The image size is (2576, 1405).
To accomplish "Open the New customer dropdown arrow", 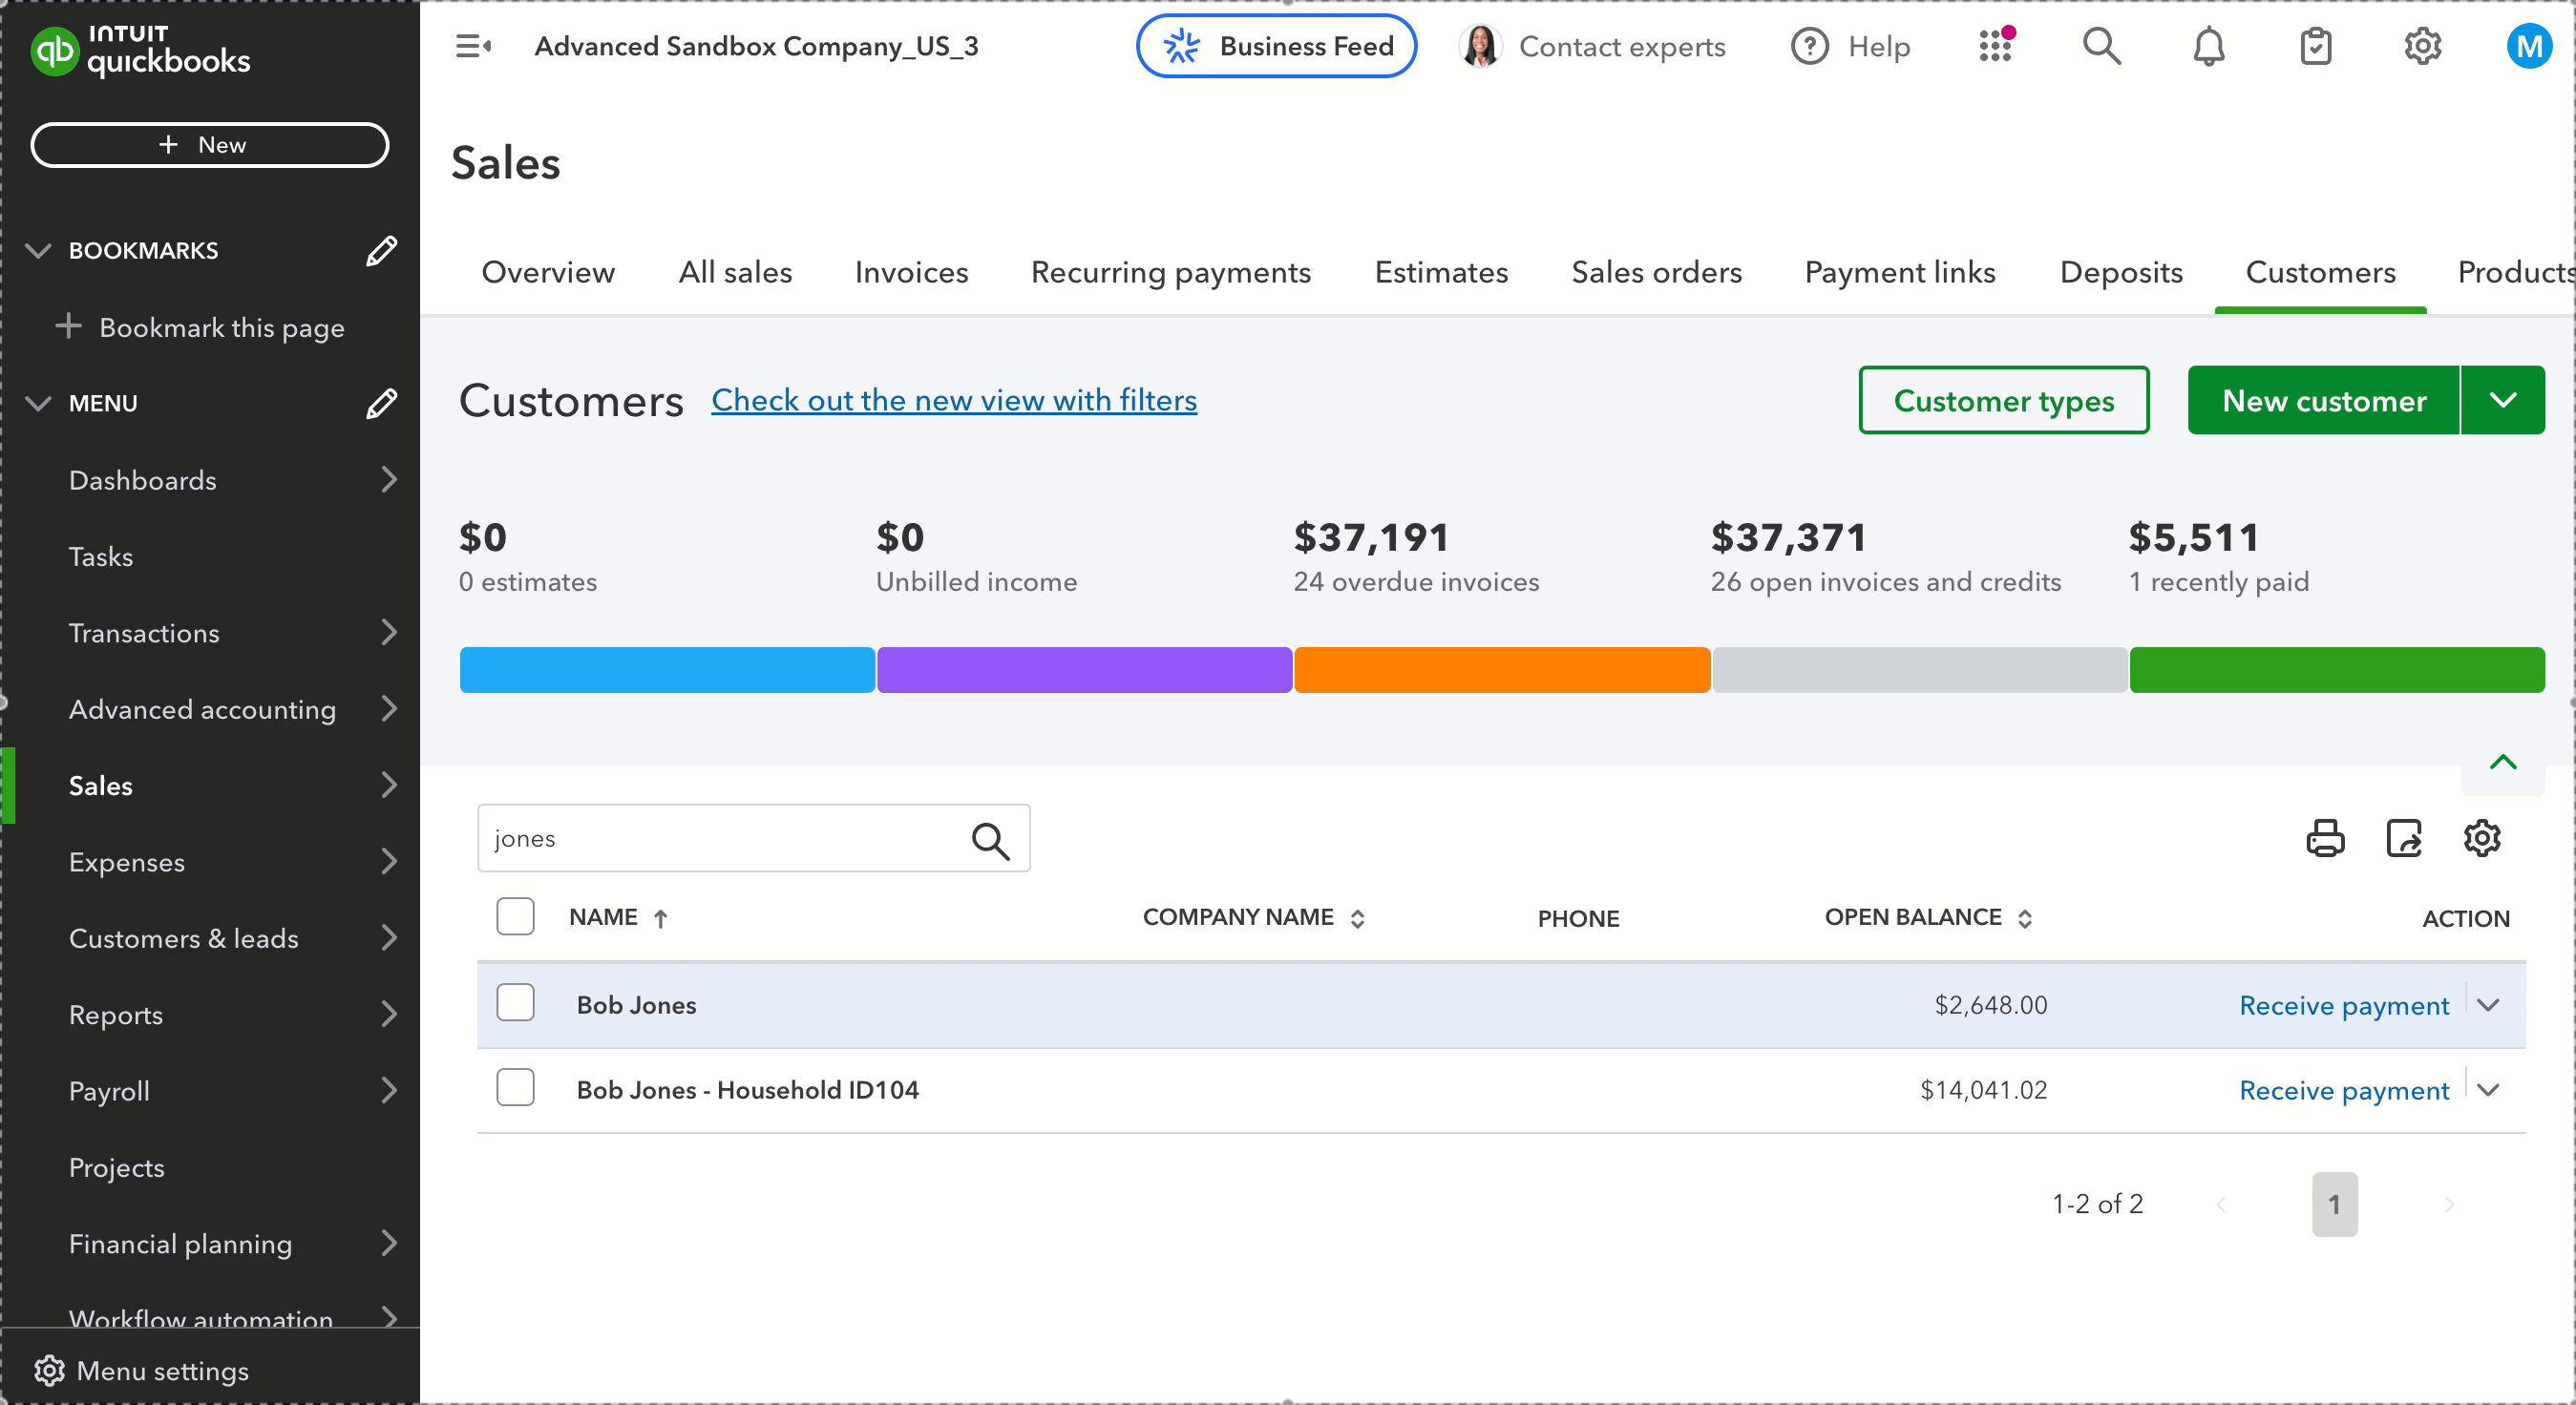I will (x=2502, y=401).
